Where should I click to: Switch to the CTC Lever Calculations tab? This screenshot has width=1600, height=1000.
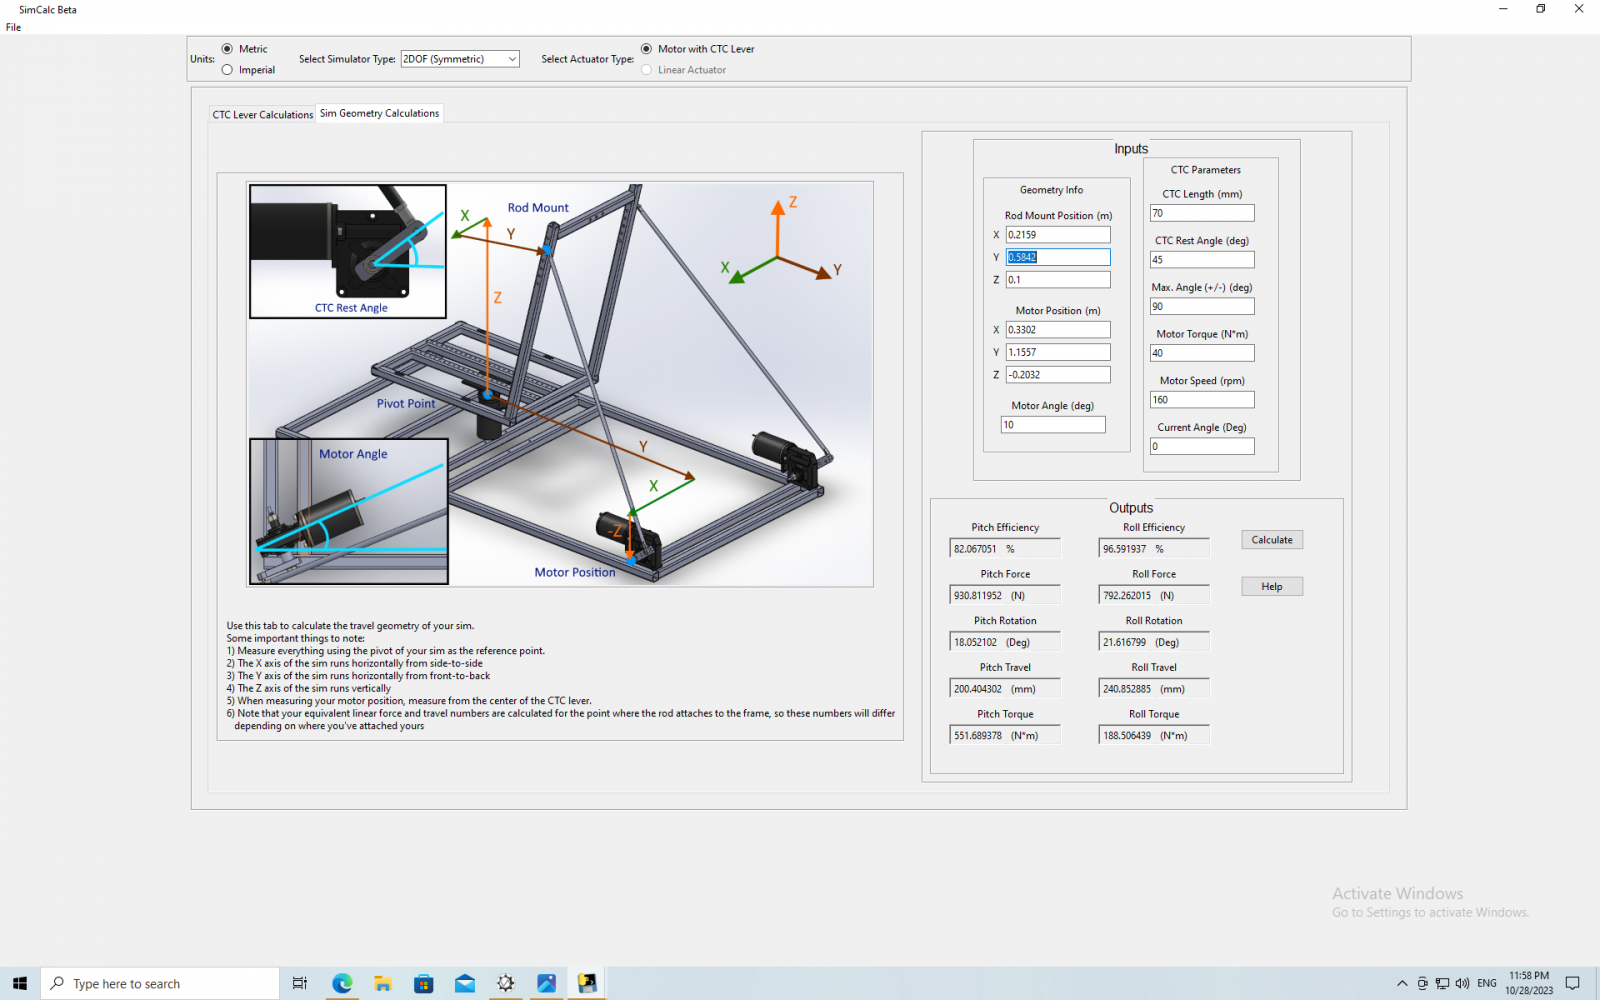tap(263, 115)
